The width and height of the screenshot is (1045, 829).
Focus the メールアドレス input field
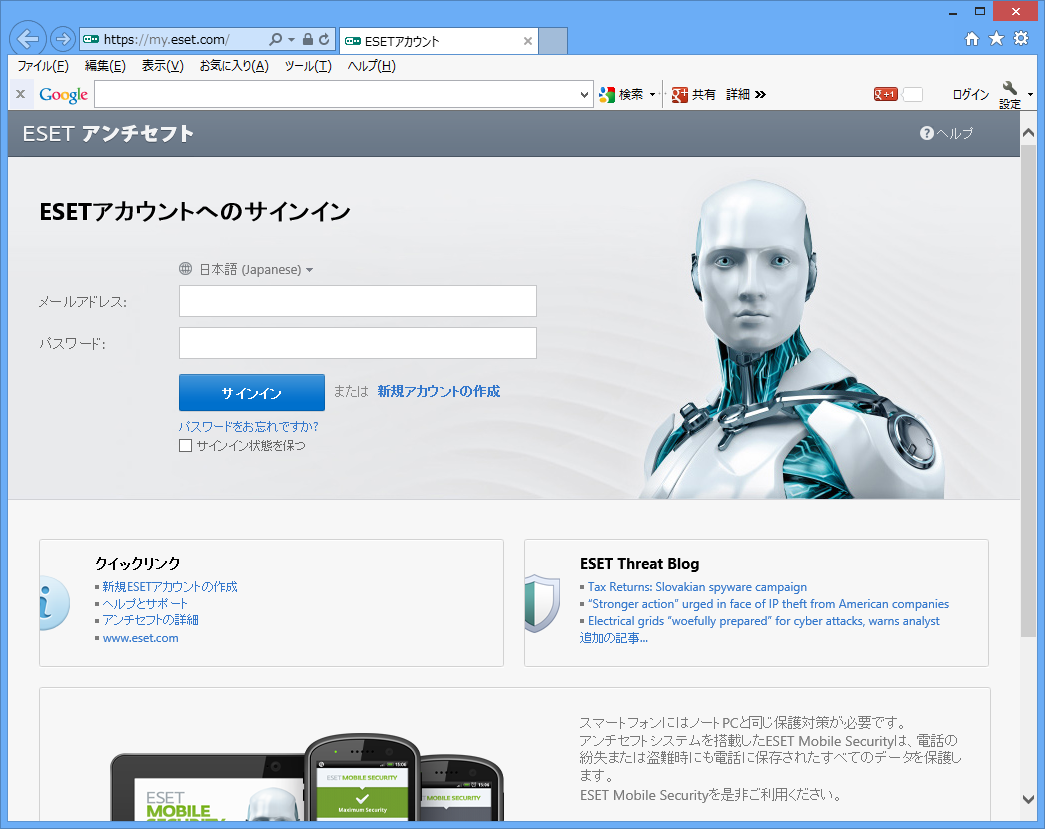pos(358,301)
